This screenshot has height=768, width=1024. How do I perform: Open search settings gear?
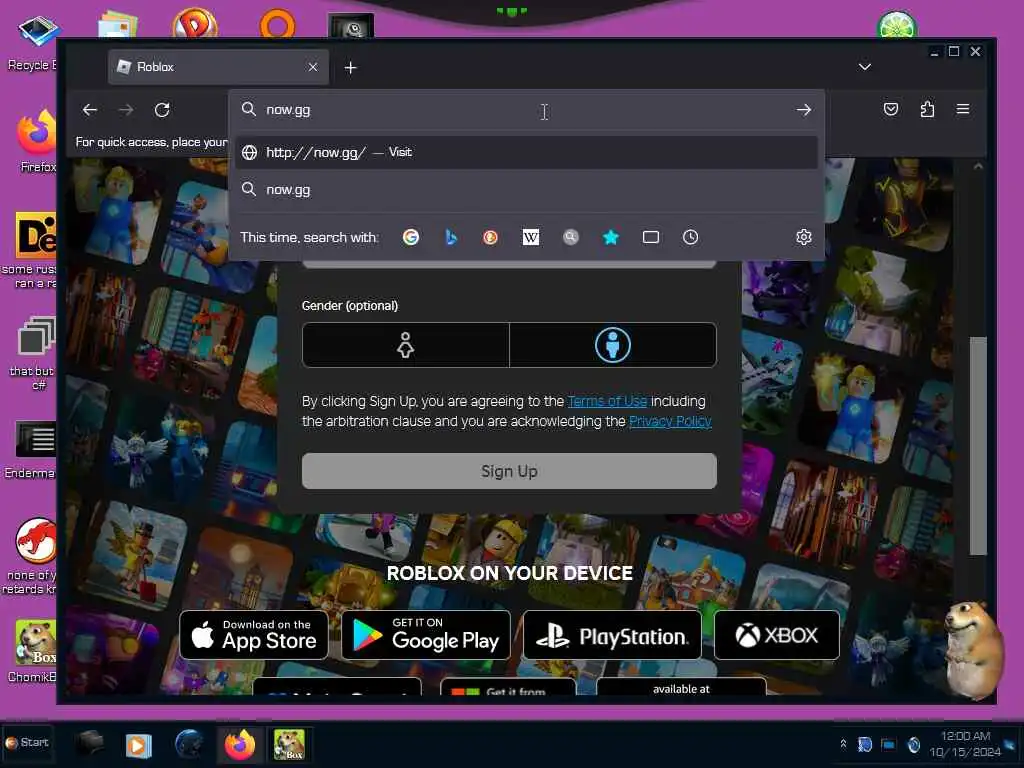pyautogui.click(x=804, y=237)
